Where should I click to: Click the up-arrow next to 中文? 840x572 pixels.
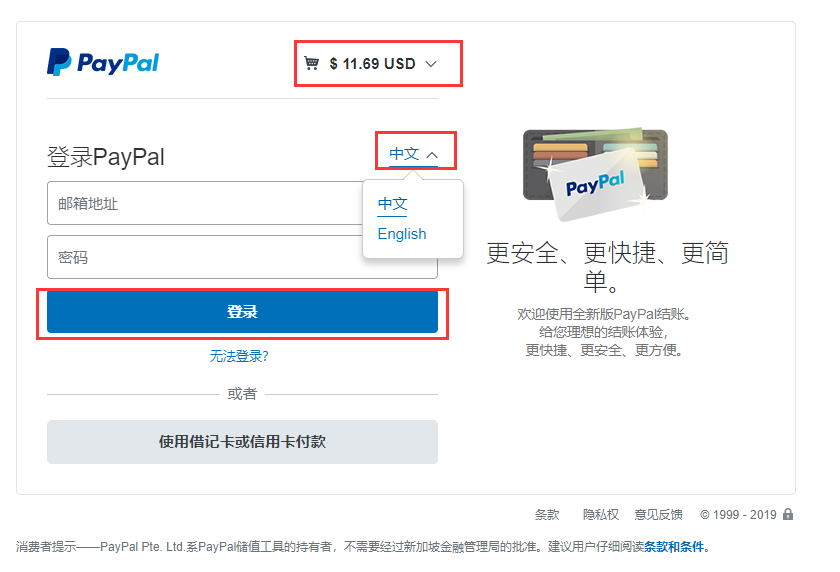tap(432, 155)
